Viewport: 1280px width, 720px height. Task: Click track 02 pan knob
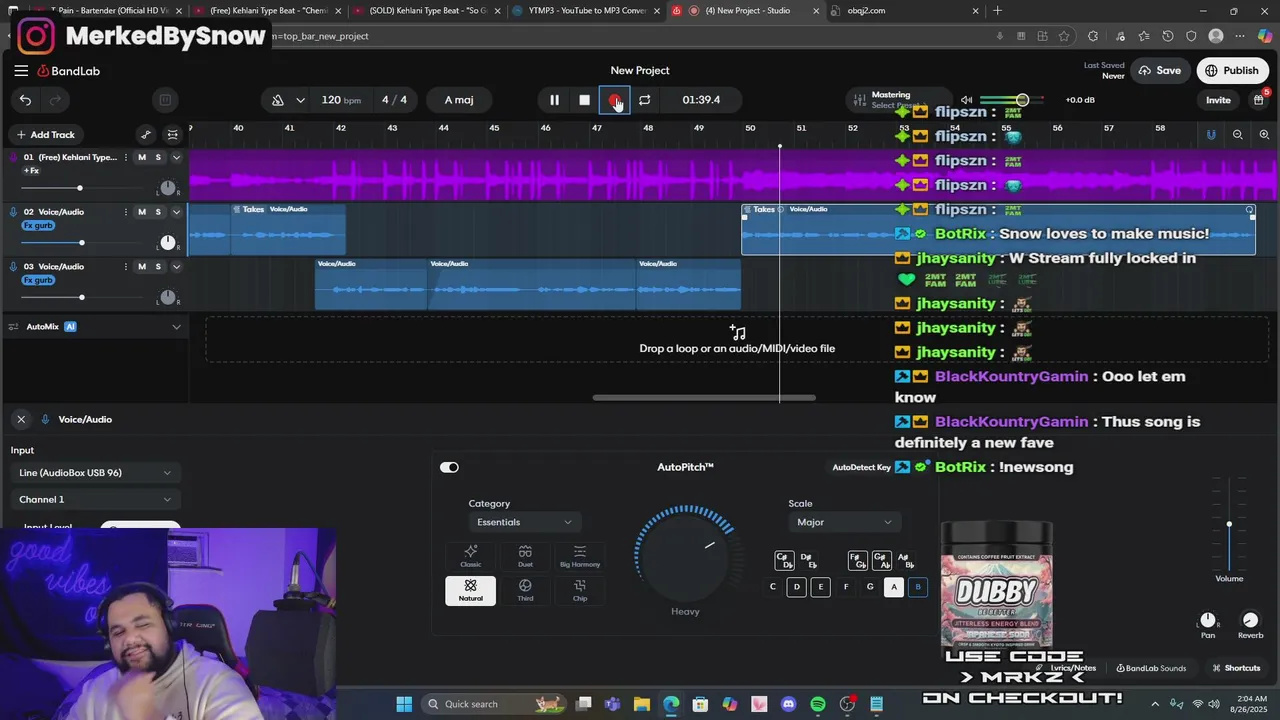(168, 243)
